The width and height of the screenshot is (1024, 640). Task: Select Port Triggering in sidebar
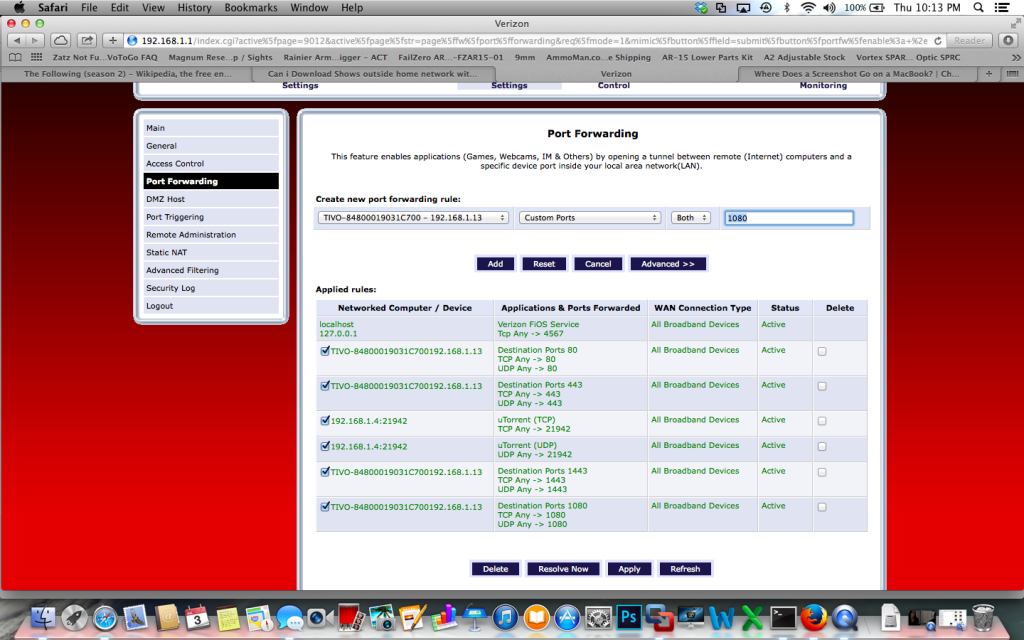pyautogui.click(x=211, y=217)
